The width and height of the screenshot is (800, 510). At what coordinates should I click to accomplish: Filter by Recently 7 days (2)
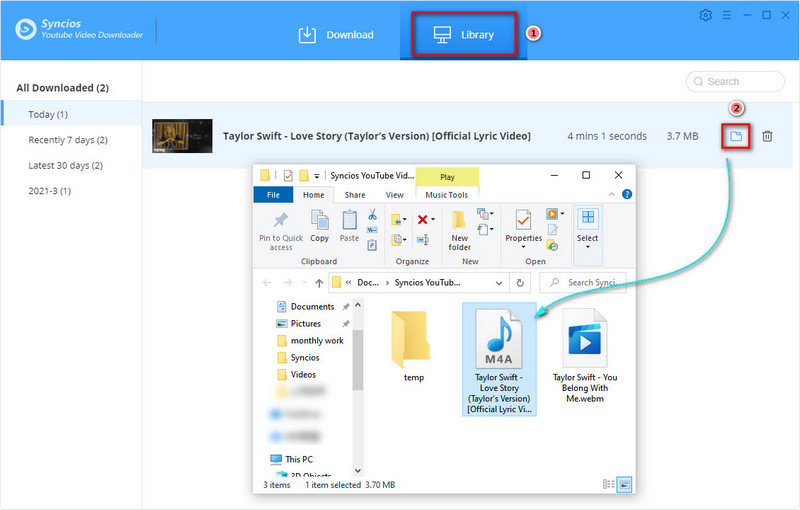tap(68, 140)
